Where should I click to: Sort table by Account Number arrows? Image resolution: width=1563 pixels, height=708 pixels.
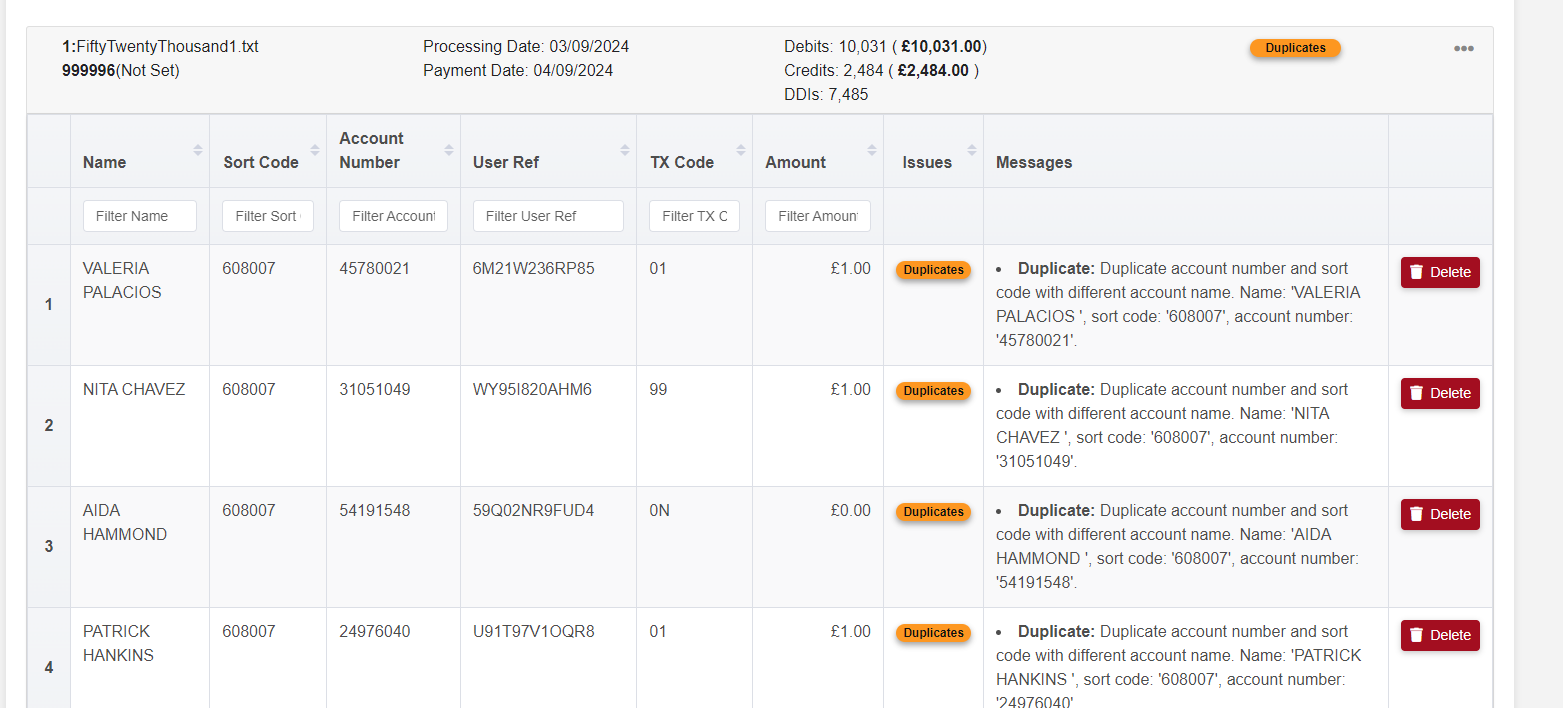pyautogui.click(x=449, y=150)
